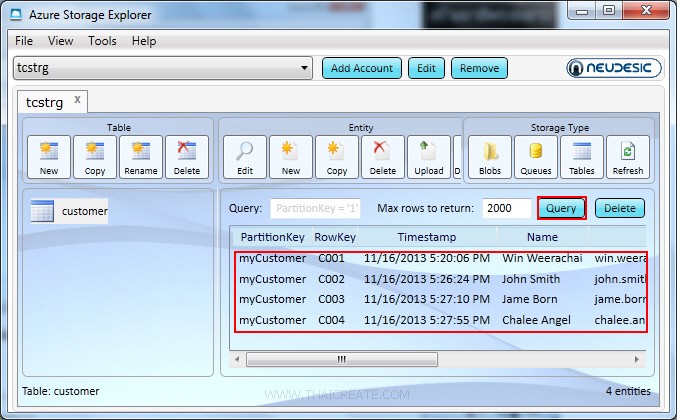Switch to Blobs storage type

click(x=491, y=157)
